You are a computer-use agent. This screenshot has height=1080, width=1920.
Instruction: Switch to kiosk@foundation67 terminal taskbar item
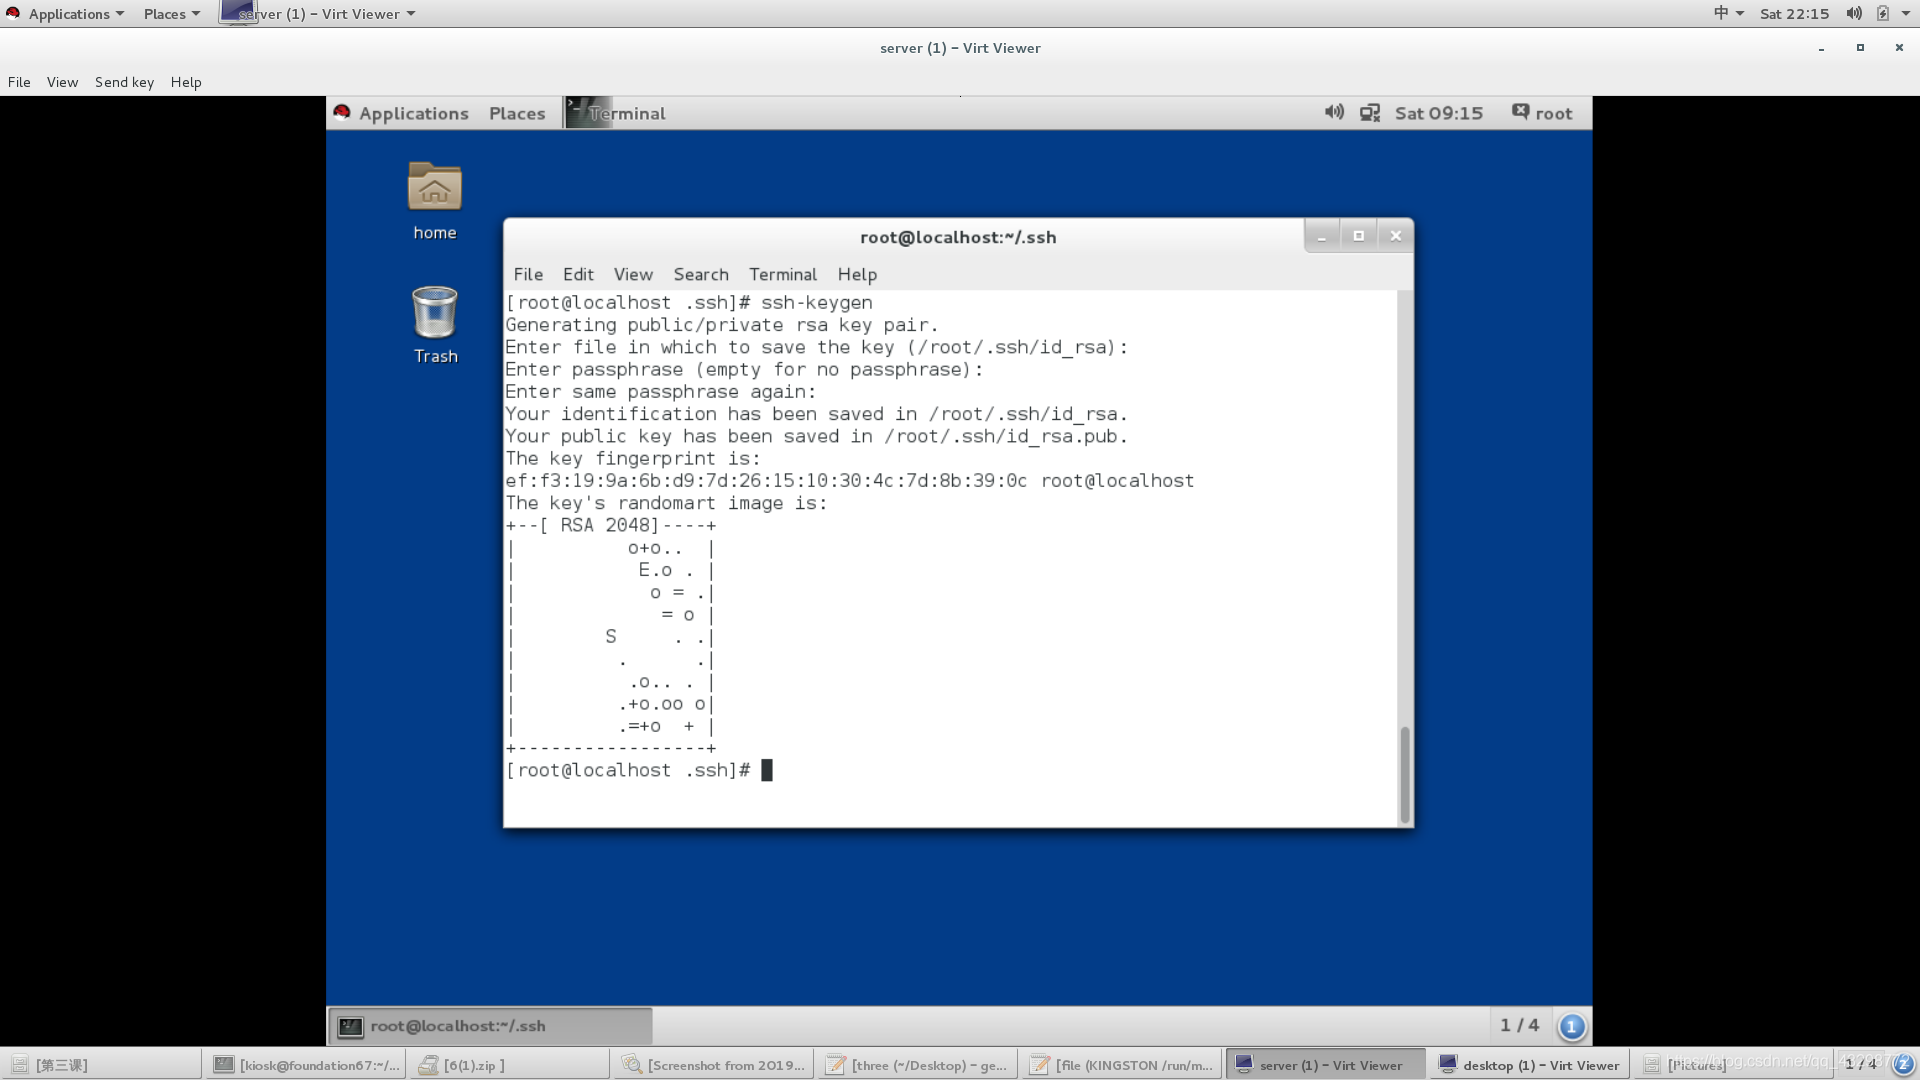point(305,1065)
